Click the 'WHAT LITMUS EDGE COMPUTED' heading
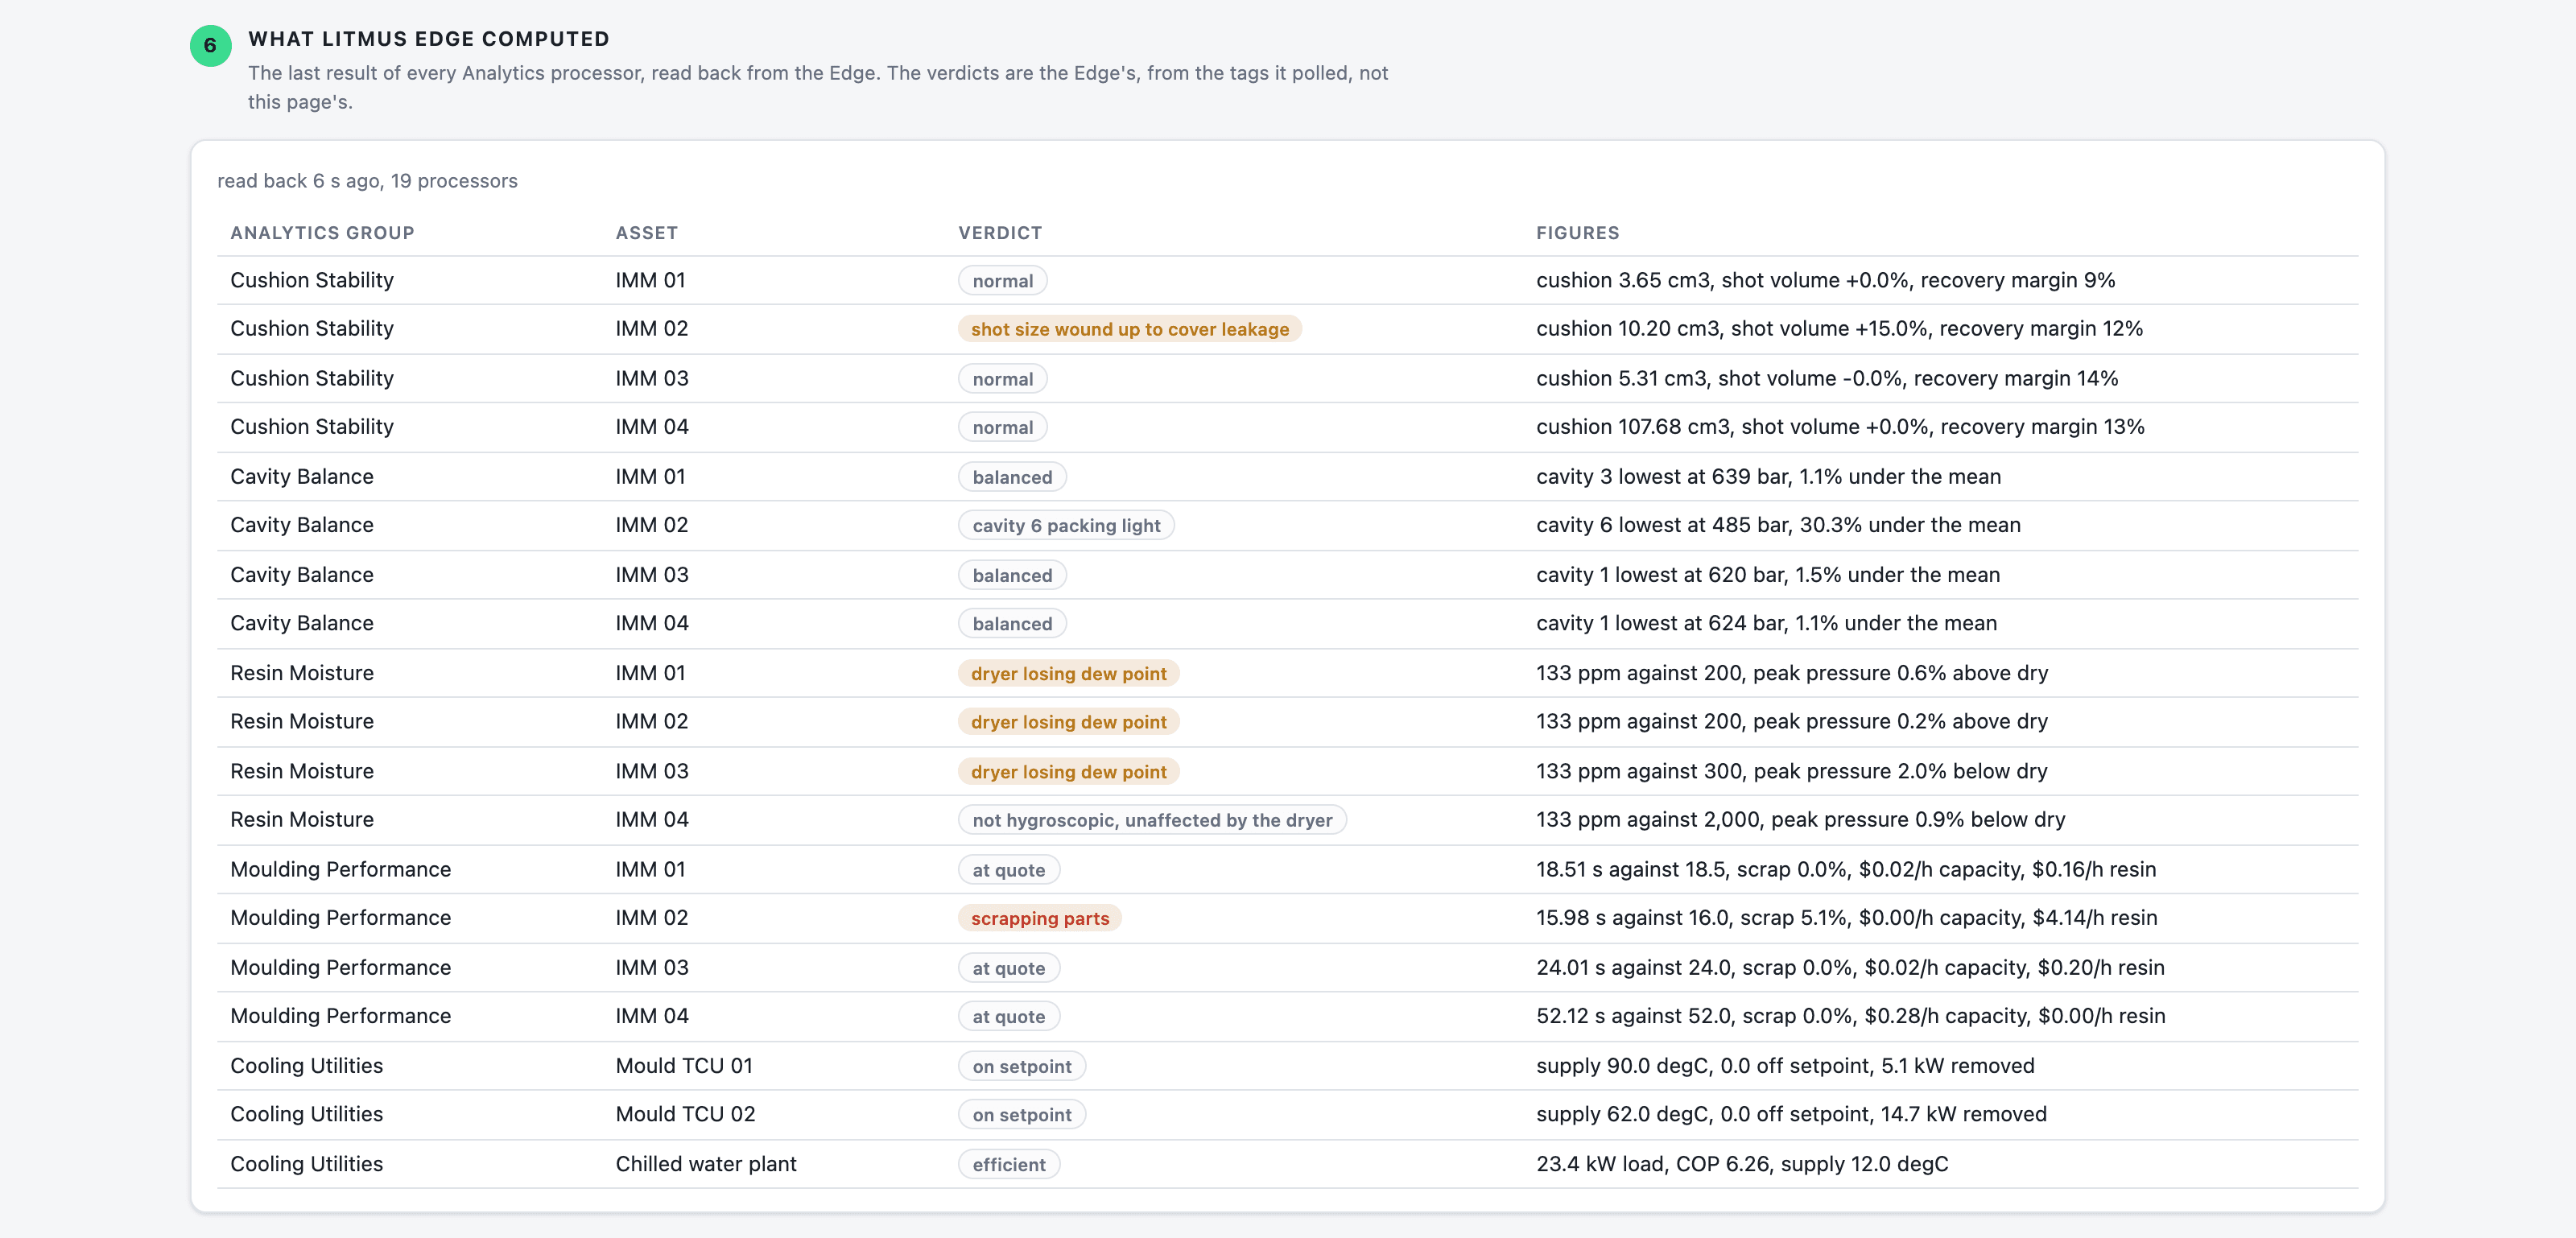The height and width of the screenshot is (1238, 2576). (x=429, y=39)
